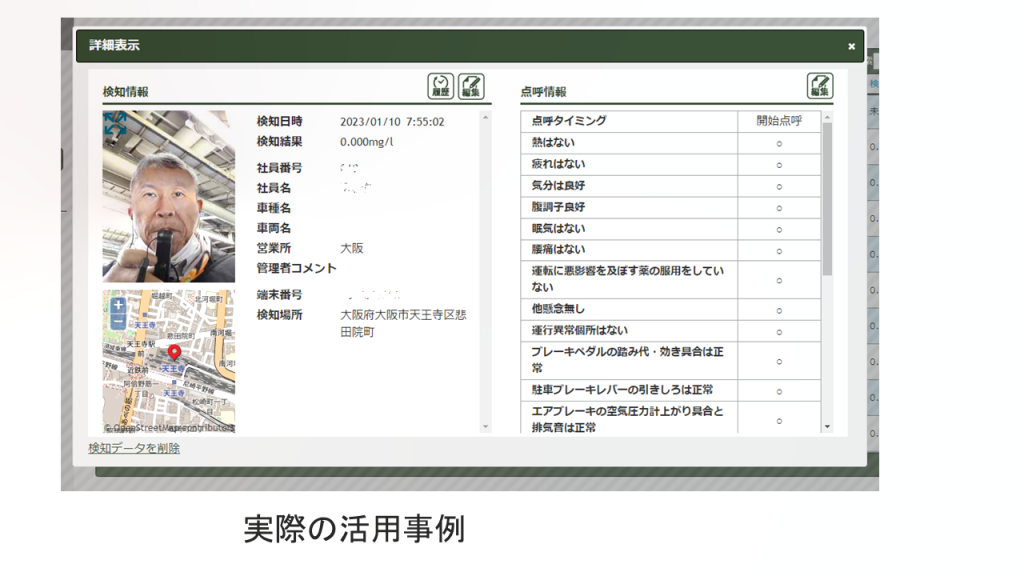Click the red location pin on map
1024x576 pixels.
[x=174, y=352]
